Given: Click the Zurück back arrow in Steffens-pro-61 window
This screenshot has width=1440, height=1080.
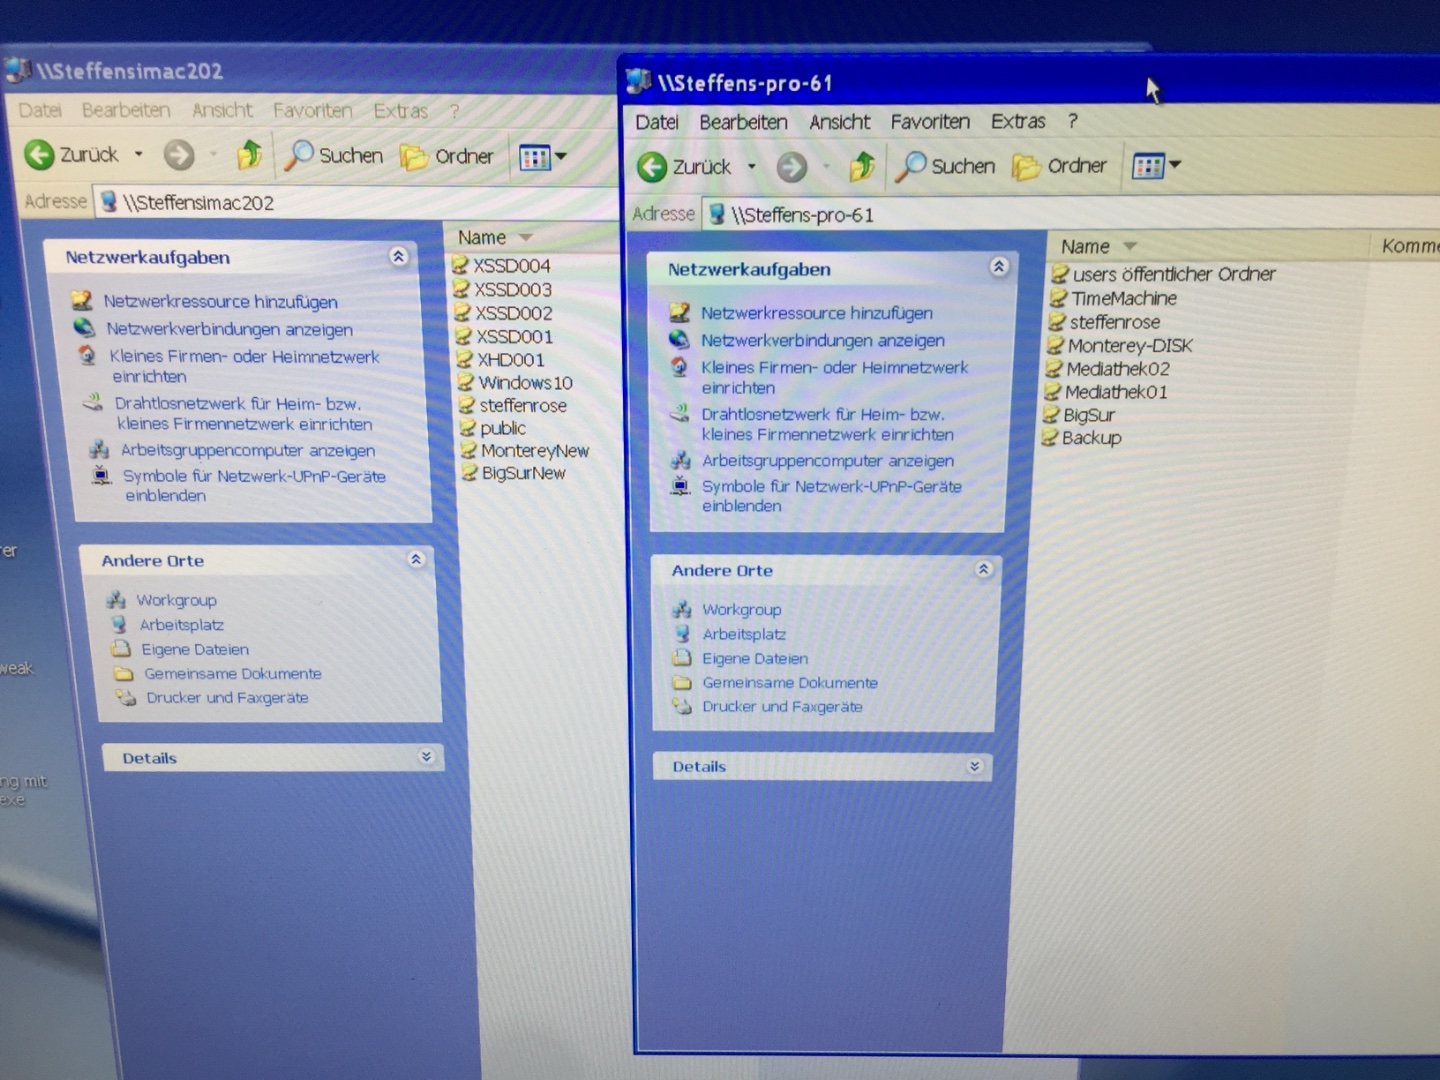Looking at the screenshot, I should 652,166.
